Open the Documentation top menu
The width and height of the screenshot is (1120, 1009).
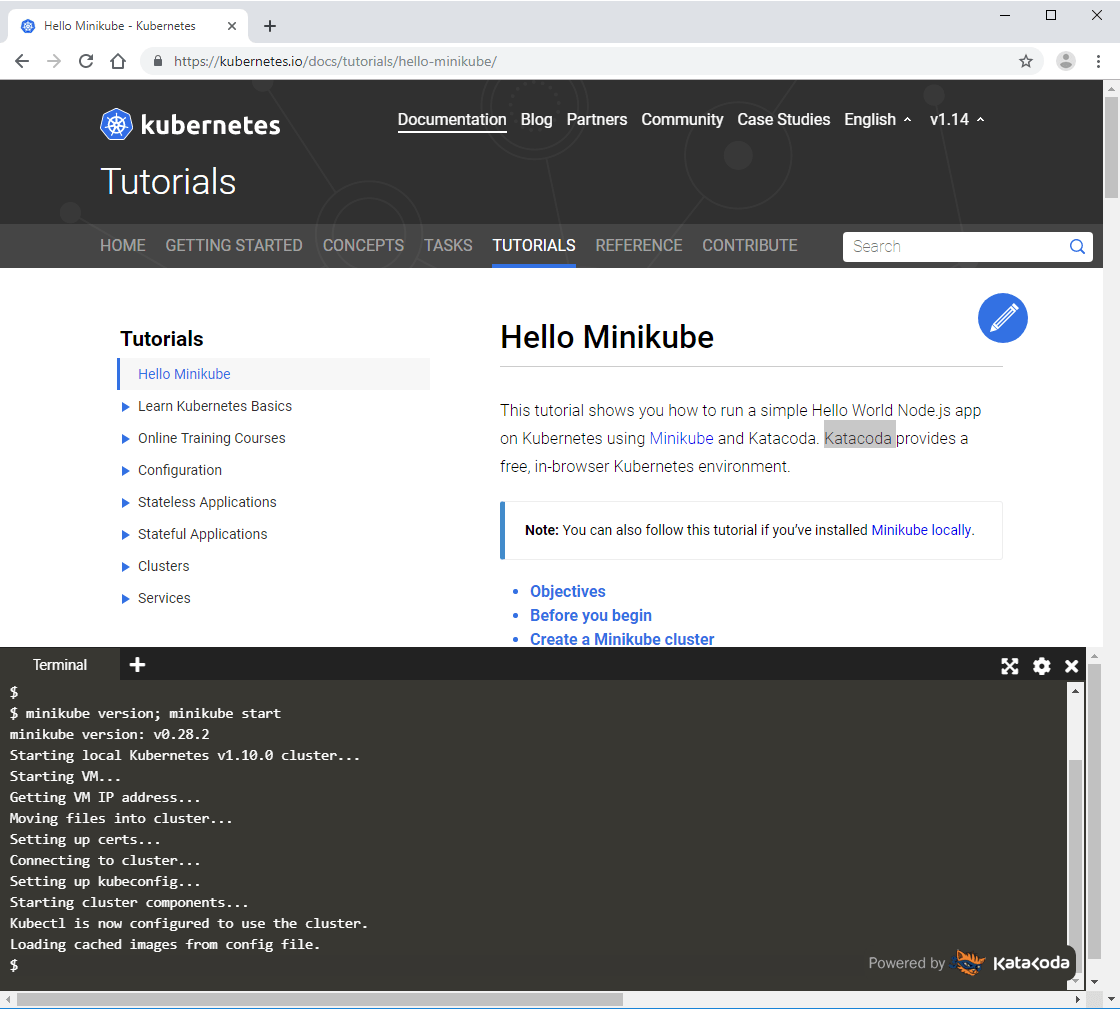[x=452, y=119]
